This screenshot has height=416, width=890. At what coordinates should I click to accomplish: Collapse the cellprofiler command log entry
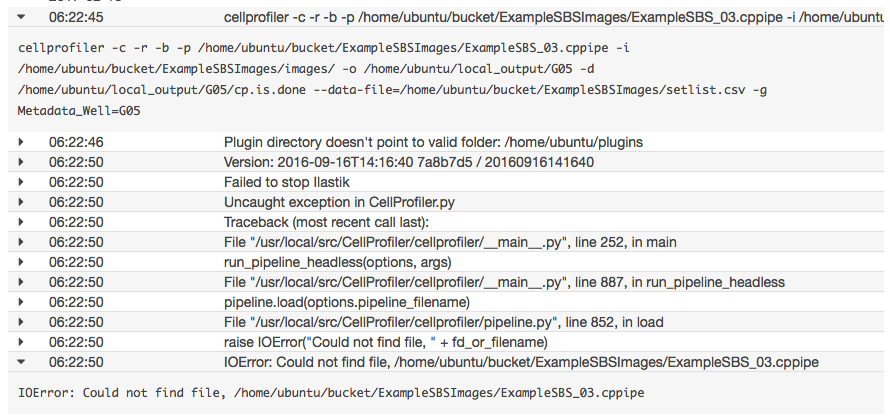tap(20, 19)
